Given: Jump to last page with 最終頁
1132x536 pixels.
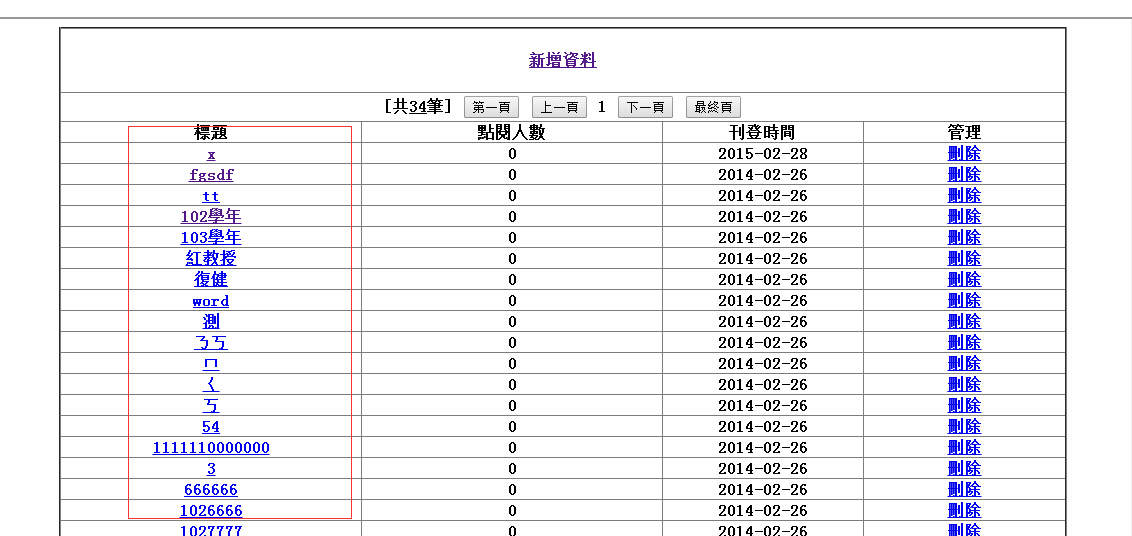Looking at the screenshot, I should (x=713, y=108).
